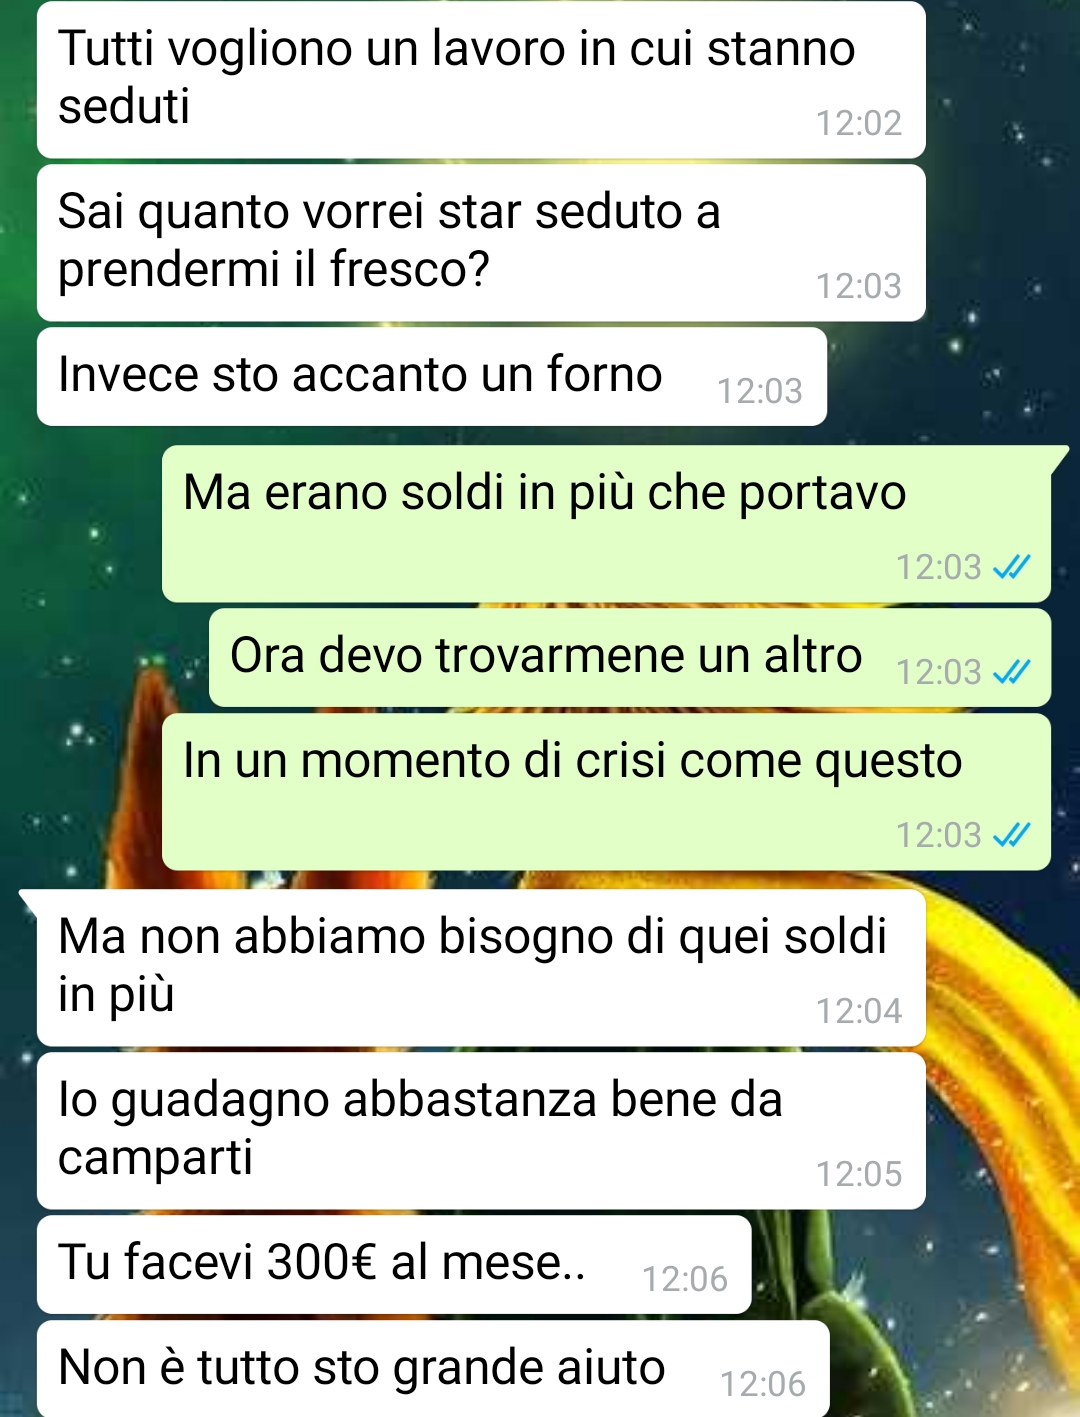This screenshot has height=1417, width=1080.
Task: Tap the read-receipt checkmarks on 'Ma erano soldi' message
Action: 1011,567
